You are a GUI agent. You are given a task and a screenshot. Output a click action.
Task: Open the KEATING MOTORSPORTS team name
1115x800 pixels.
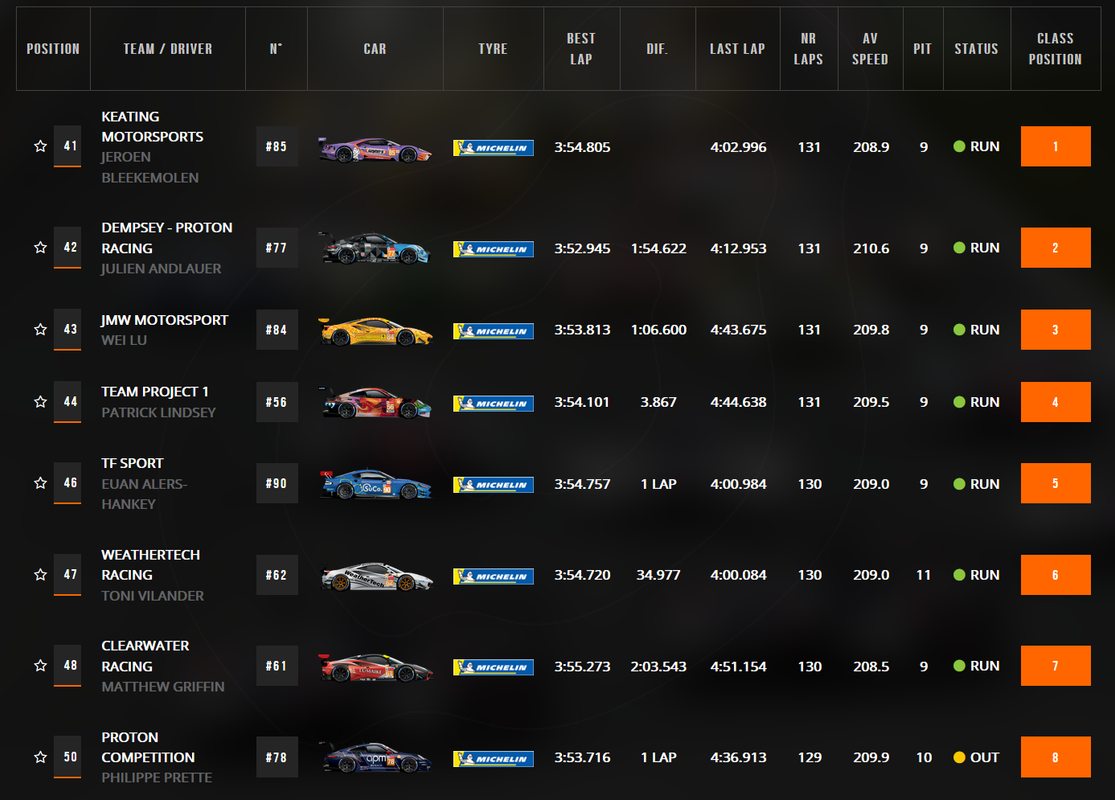pyautogui.click(x=152, y=127)
